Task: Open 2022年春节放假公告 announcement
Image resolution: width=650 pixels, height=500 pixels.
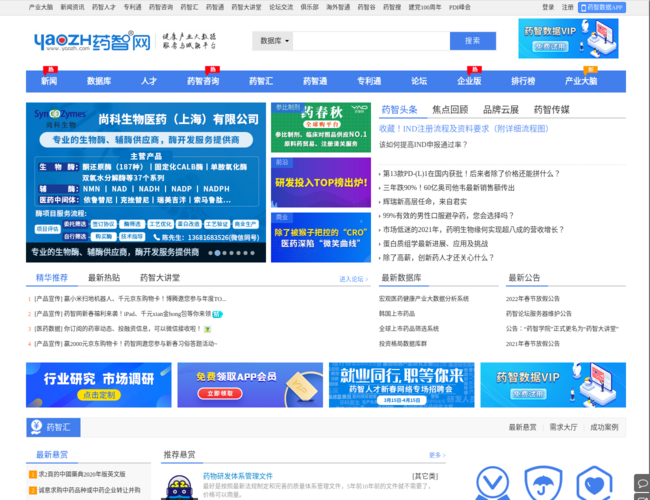Action: pos(533,299)
